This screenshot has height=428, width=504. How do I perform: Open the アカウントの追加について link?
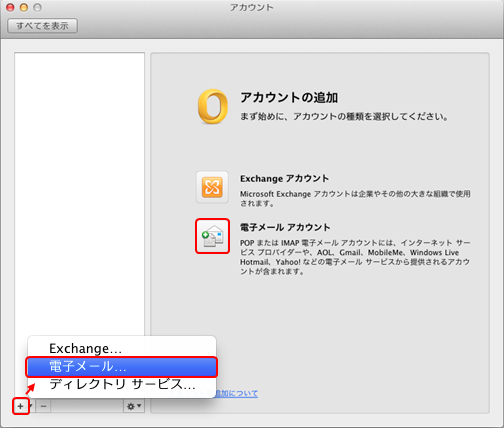[213, 393]
